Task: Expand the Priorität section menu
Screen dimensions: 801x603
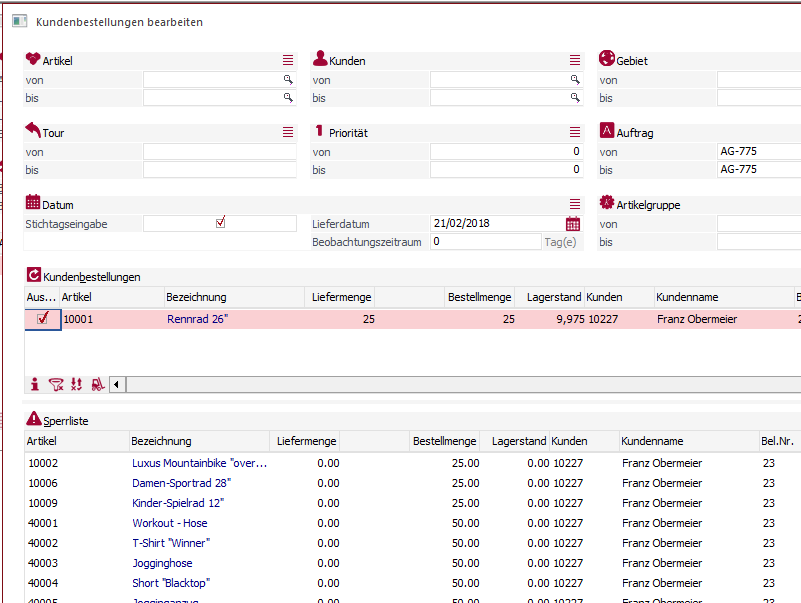Action: click(575, 132)
